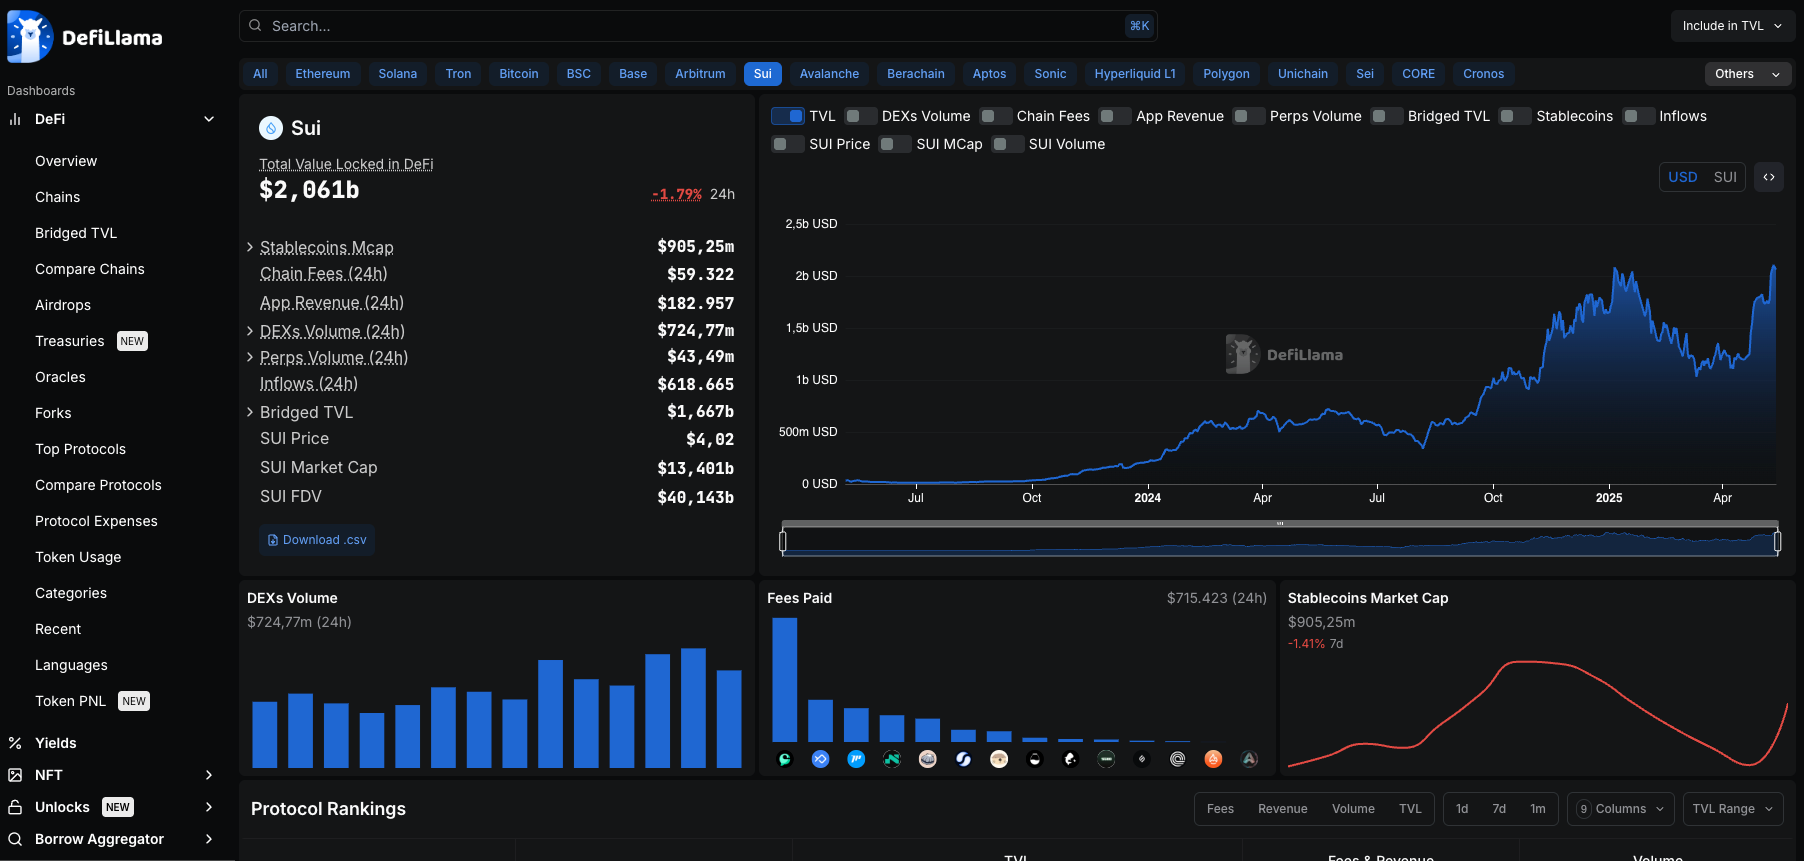Select the Ethereum chain tab
The width and height of the screenshot is (1804, 861).
(323, 74)
